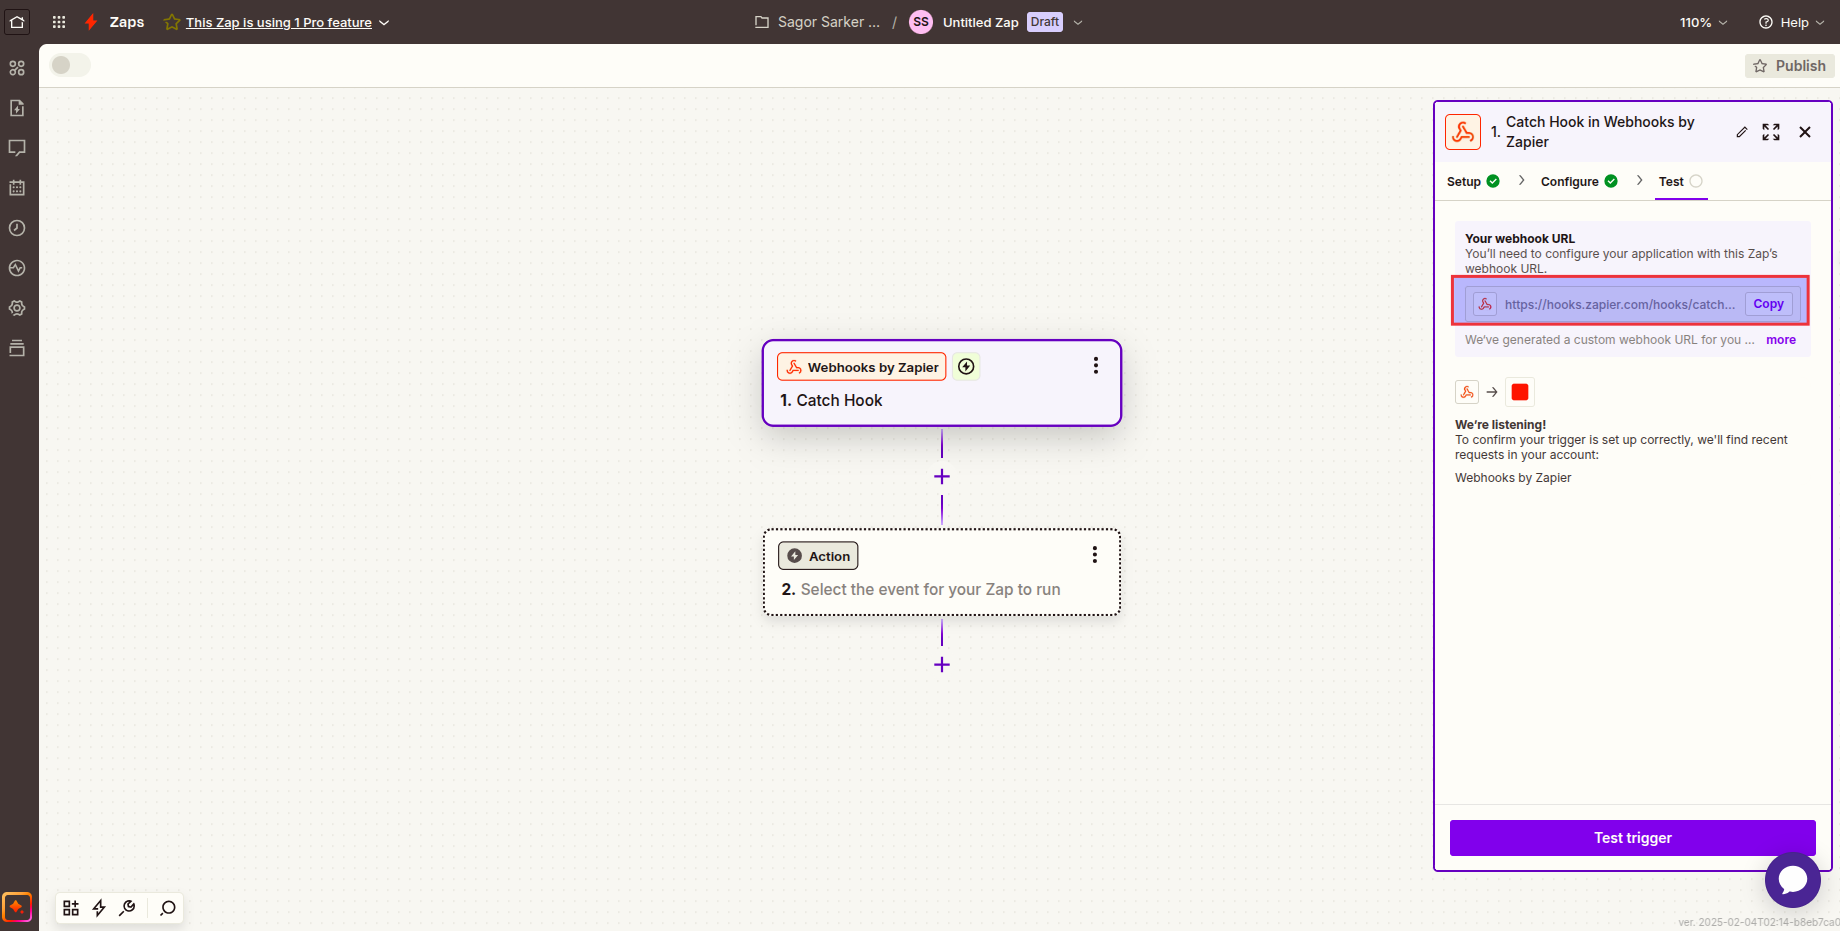Open 'This Zap is using 1 Pro feature' link
This screenshot has height=931, width=1840.
click(x=278, y=22)
